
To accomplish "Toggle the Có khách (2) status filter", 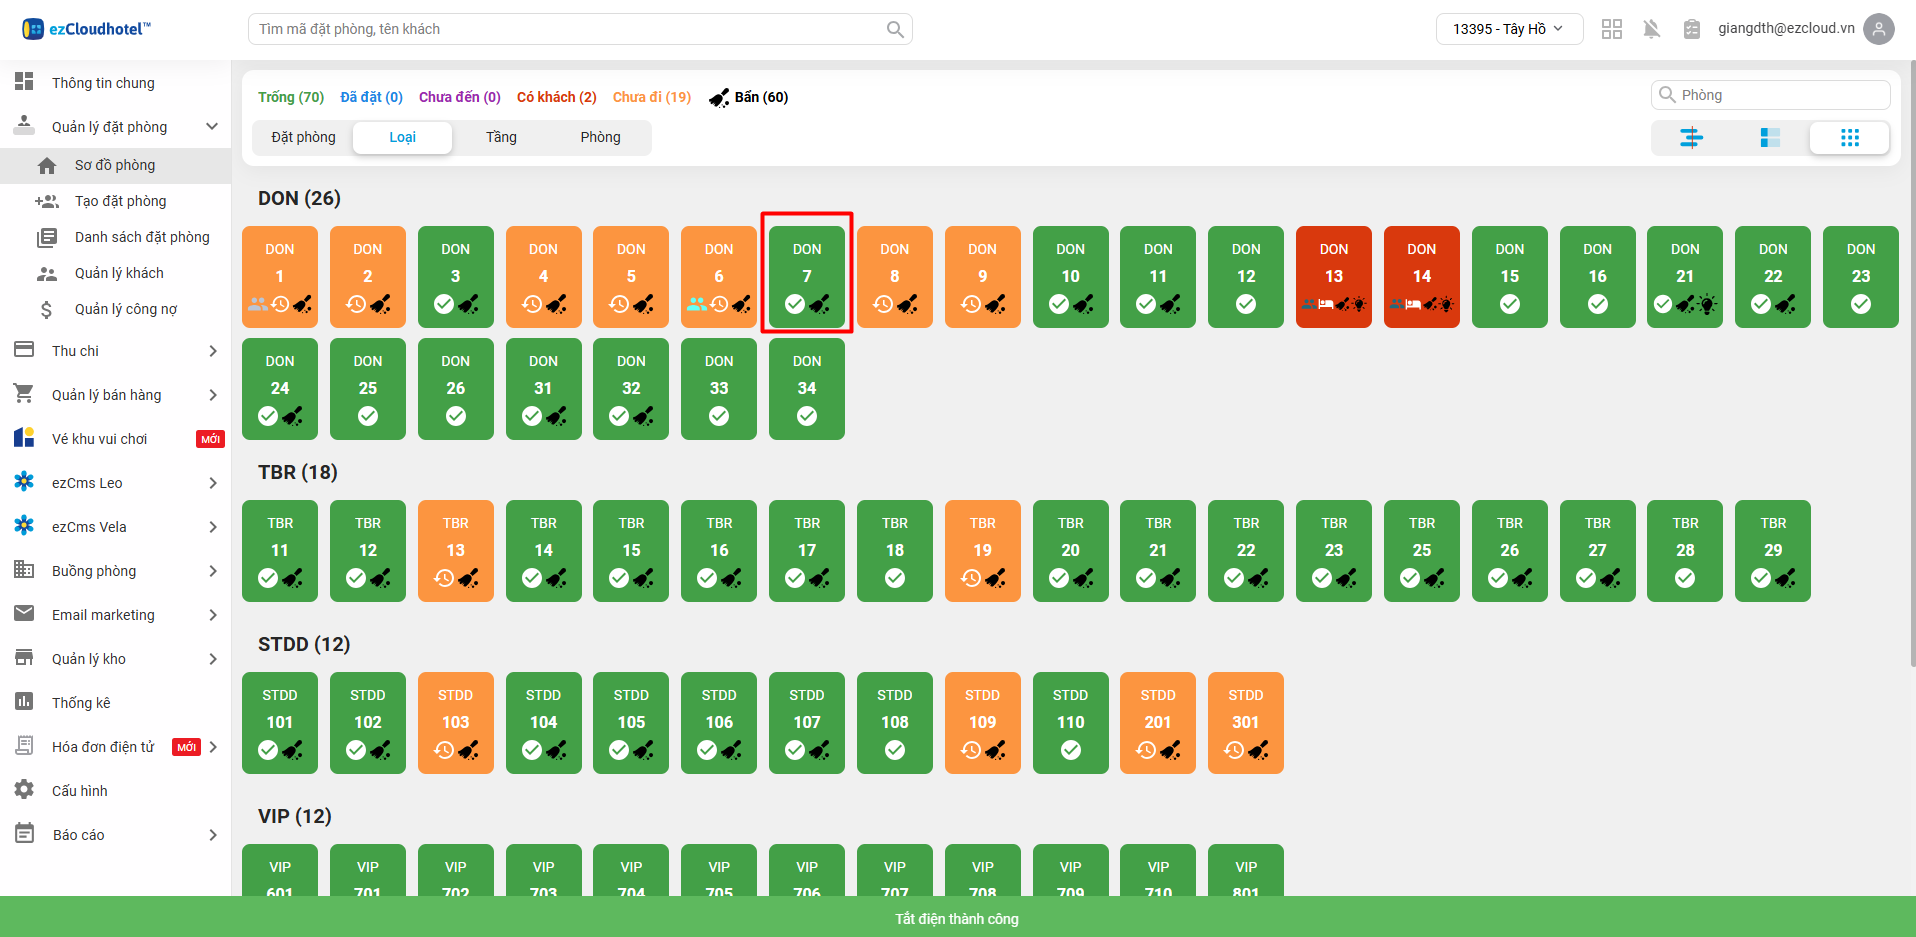I will click(556, 97).
